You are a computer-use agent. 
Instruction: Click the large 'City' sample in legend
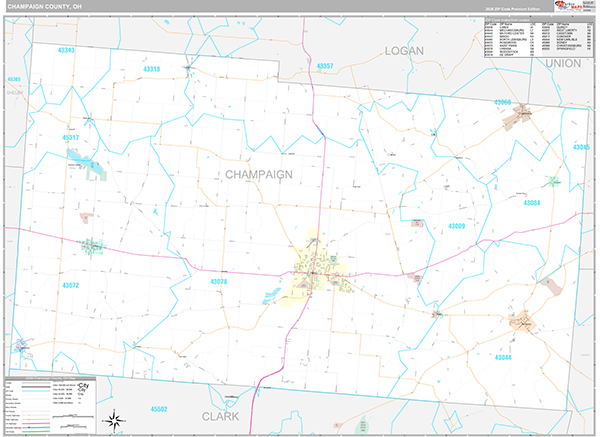click(83, 385)
